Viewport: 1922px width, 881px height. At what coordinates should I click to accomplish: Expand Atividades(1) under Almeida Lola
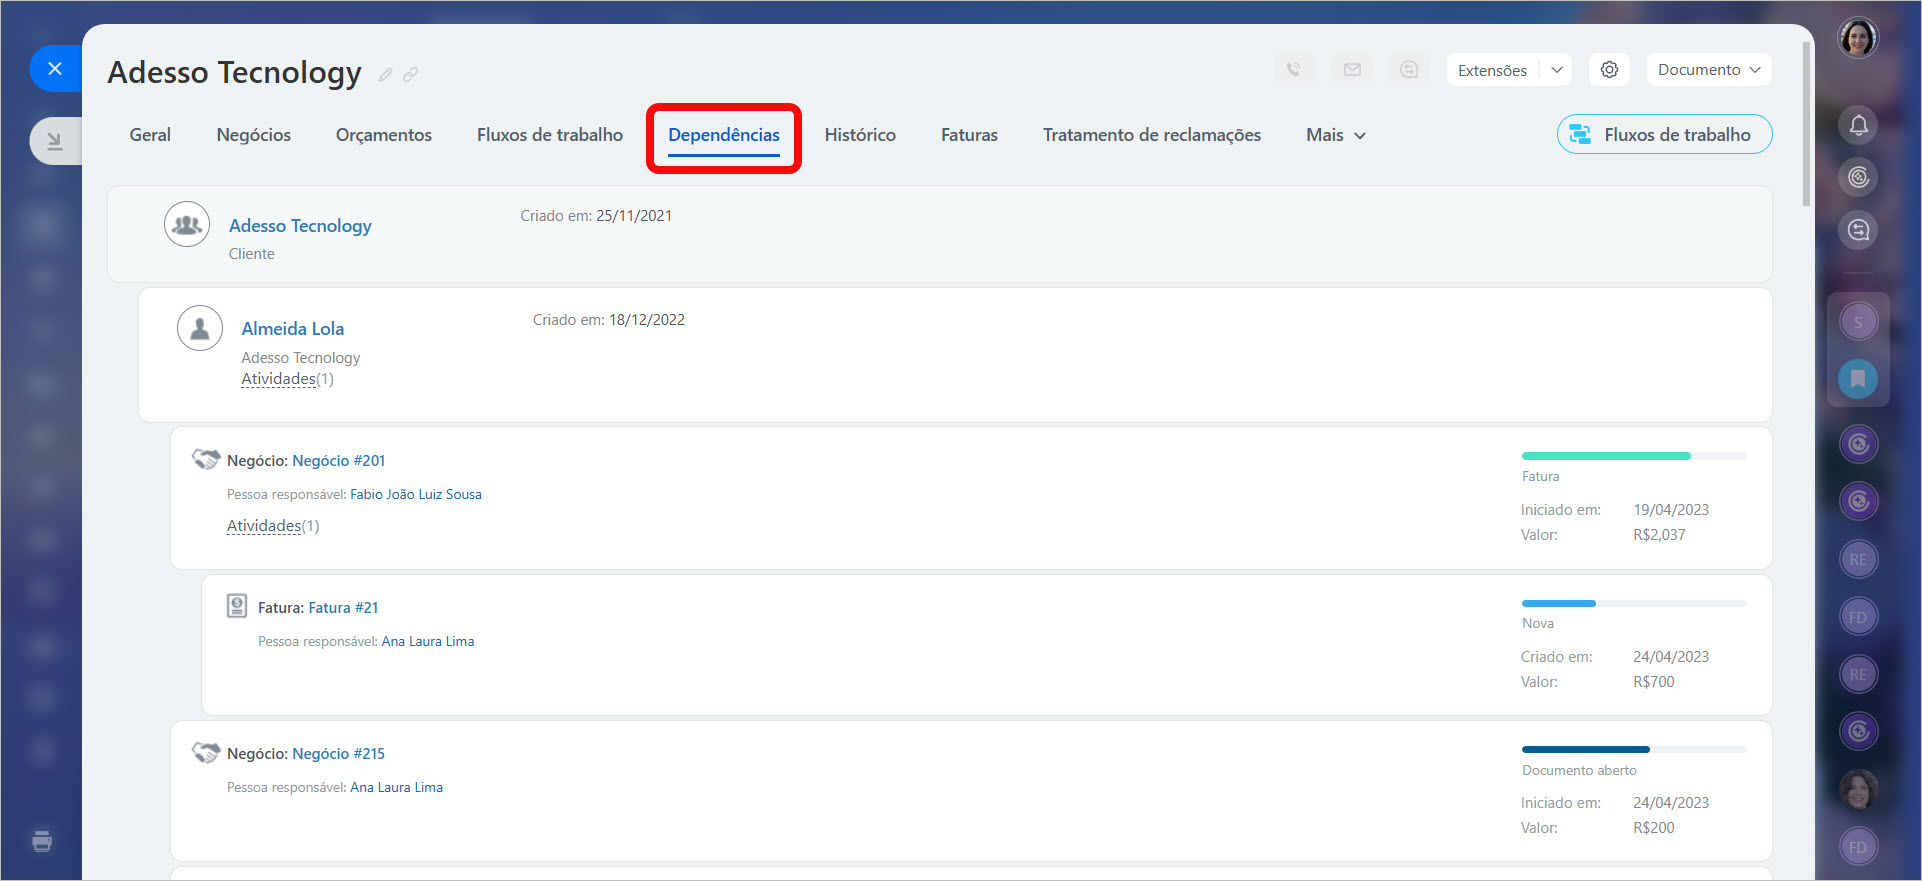[287, 379]
